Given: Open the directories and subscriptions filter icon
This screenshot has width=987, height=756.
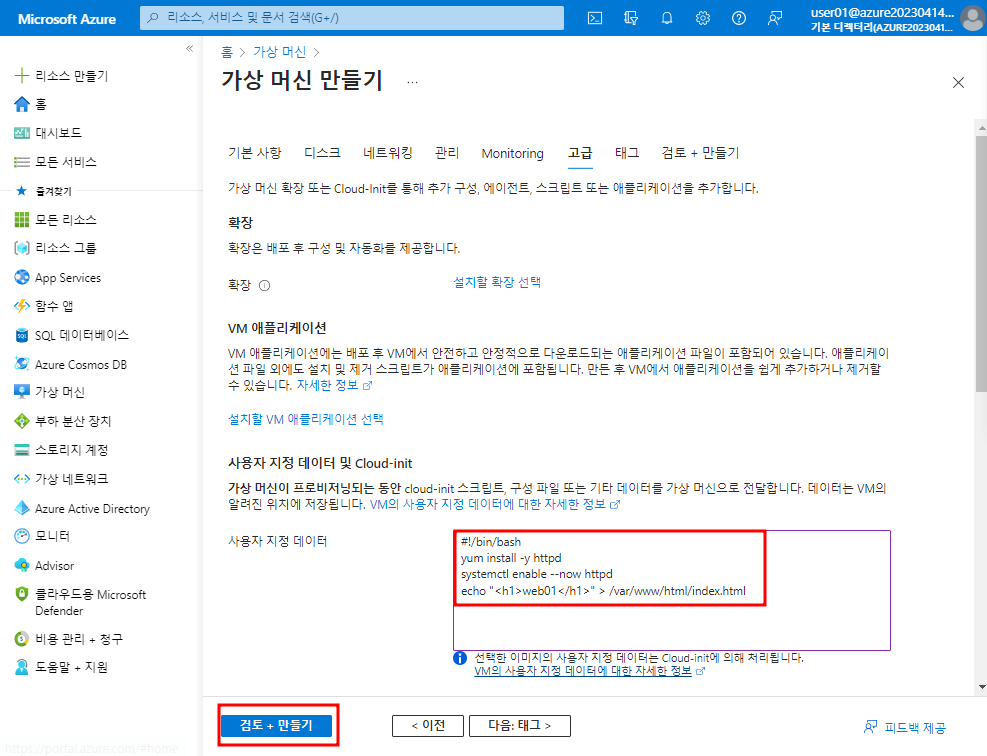Looking at the screenshot, I should (631, 18).
